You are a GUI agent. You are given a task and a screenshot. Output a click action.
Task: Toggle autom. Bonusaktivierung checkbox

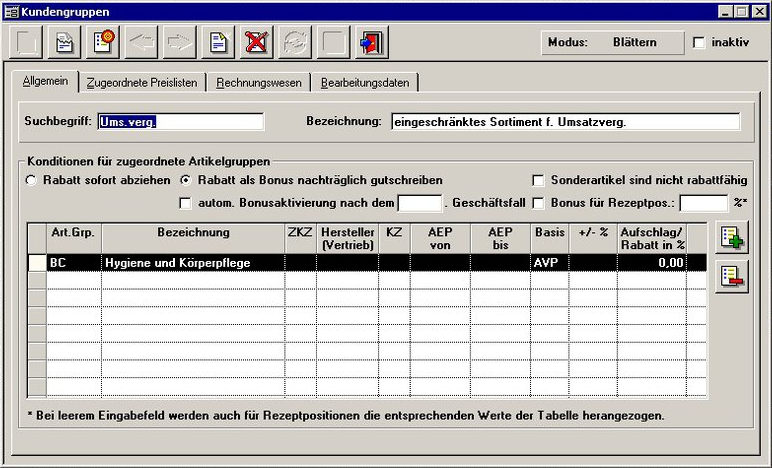click(x=185, y=203)
